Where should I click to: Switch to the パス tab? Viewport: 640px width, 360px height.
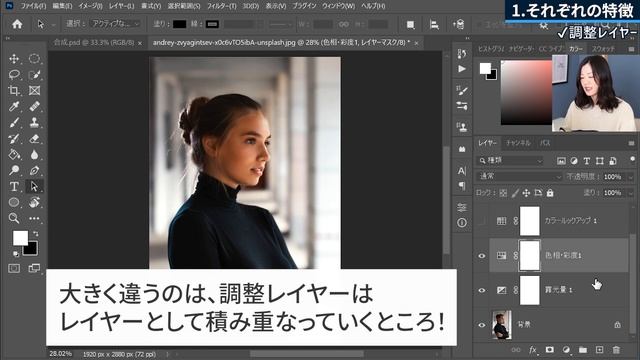[545, 143]
